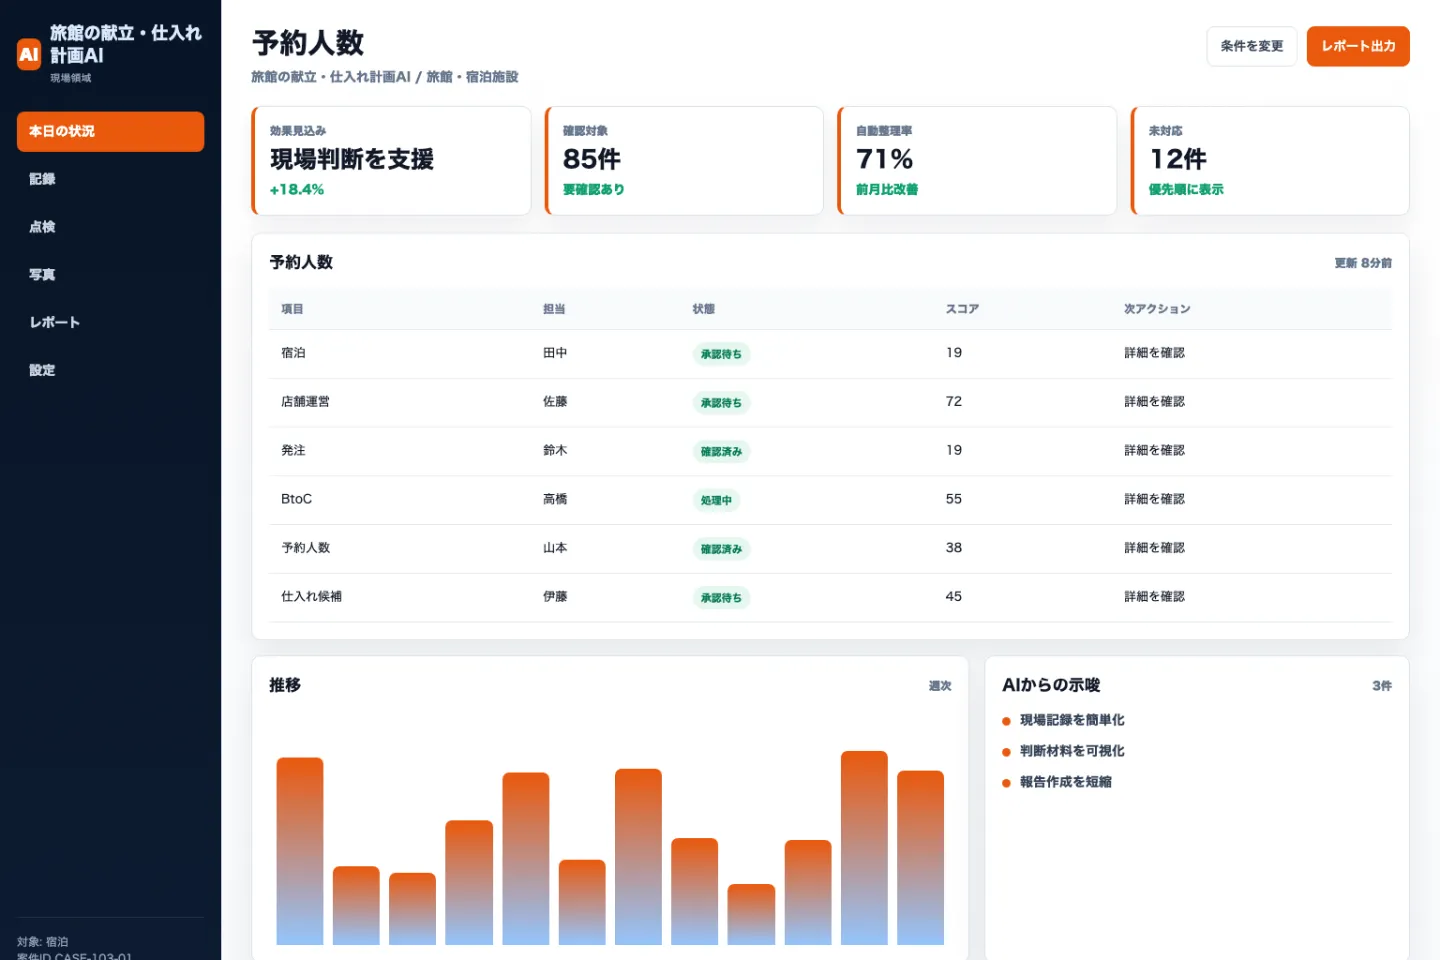
Task: Click the スコア column header
Action: click(962, 309)
